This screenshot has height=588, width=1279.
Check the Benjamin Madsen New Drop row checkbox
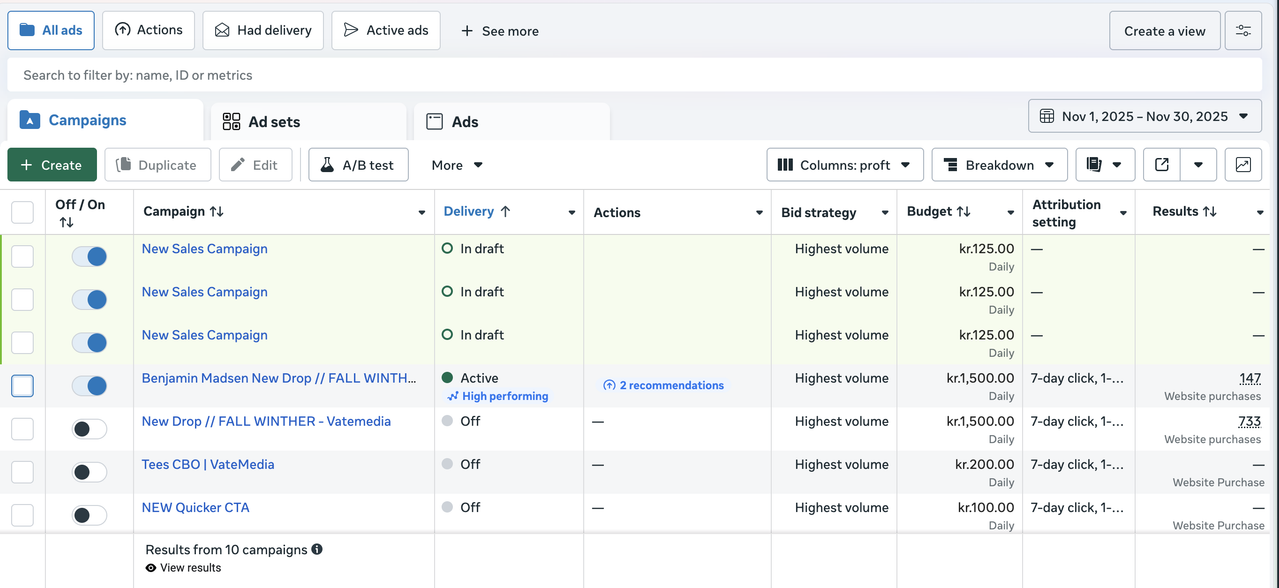point(22,386)
